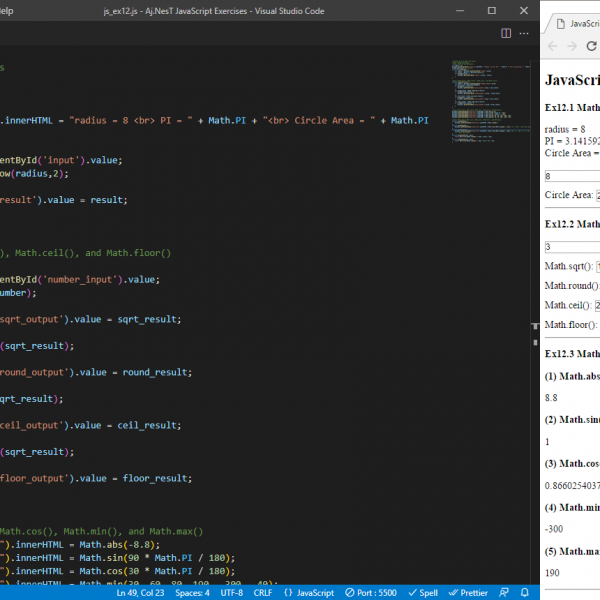The height and width of the screenshot is (600, 600).
Task: Open the Spaces: 4 indentation setting
Action: [193, 592]
